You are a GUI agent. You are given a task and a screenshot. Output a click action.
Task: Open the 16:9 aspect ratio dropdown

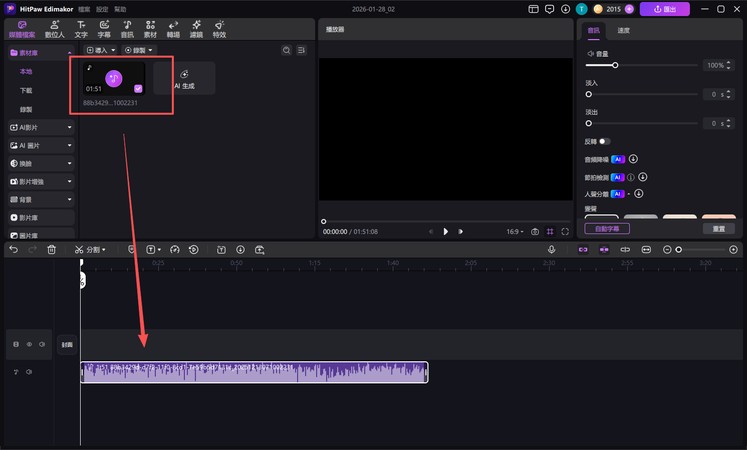click(x=516, y=231)
